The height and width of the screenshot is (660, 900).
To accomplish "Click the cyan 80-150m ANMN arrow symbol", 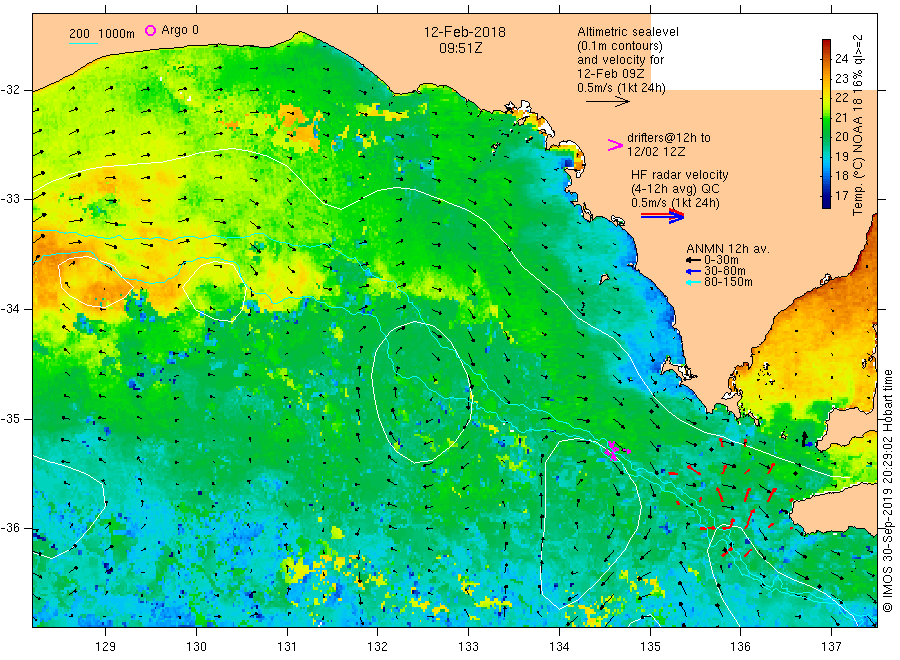I will coord(693,282).
